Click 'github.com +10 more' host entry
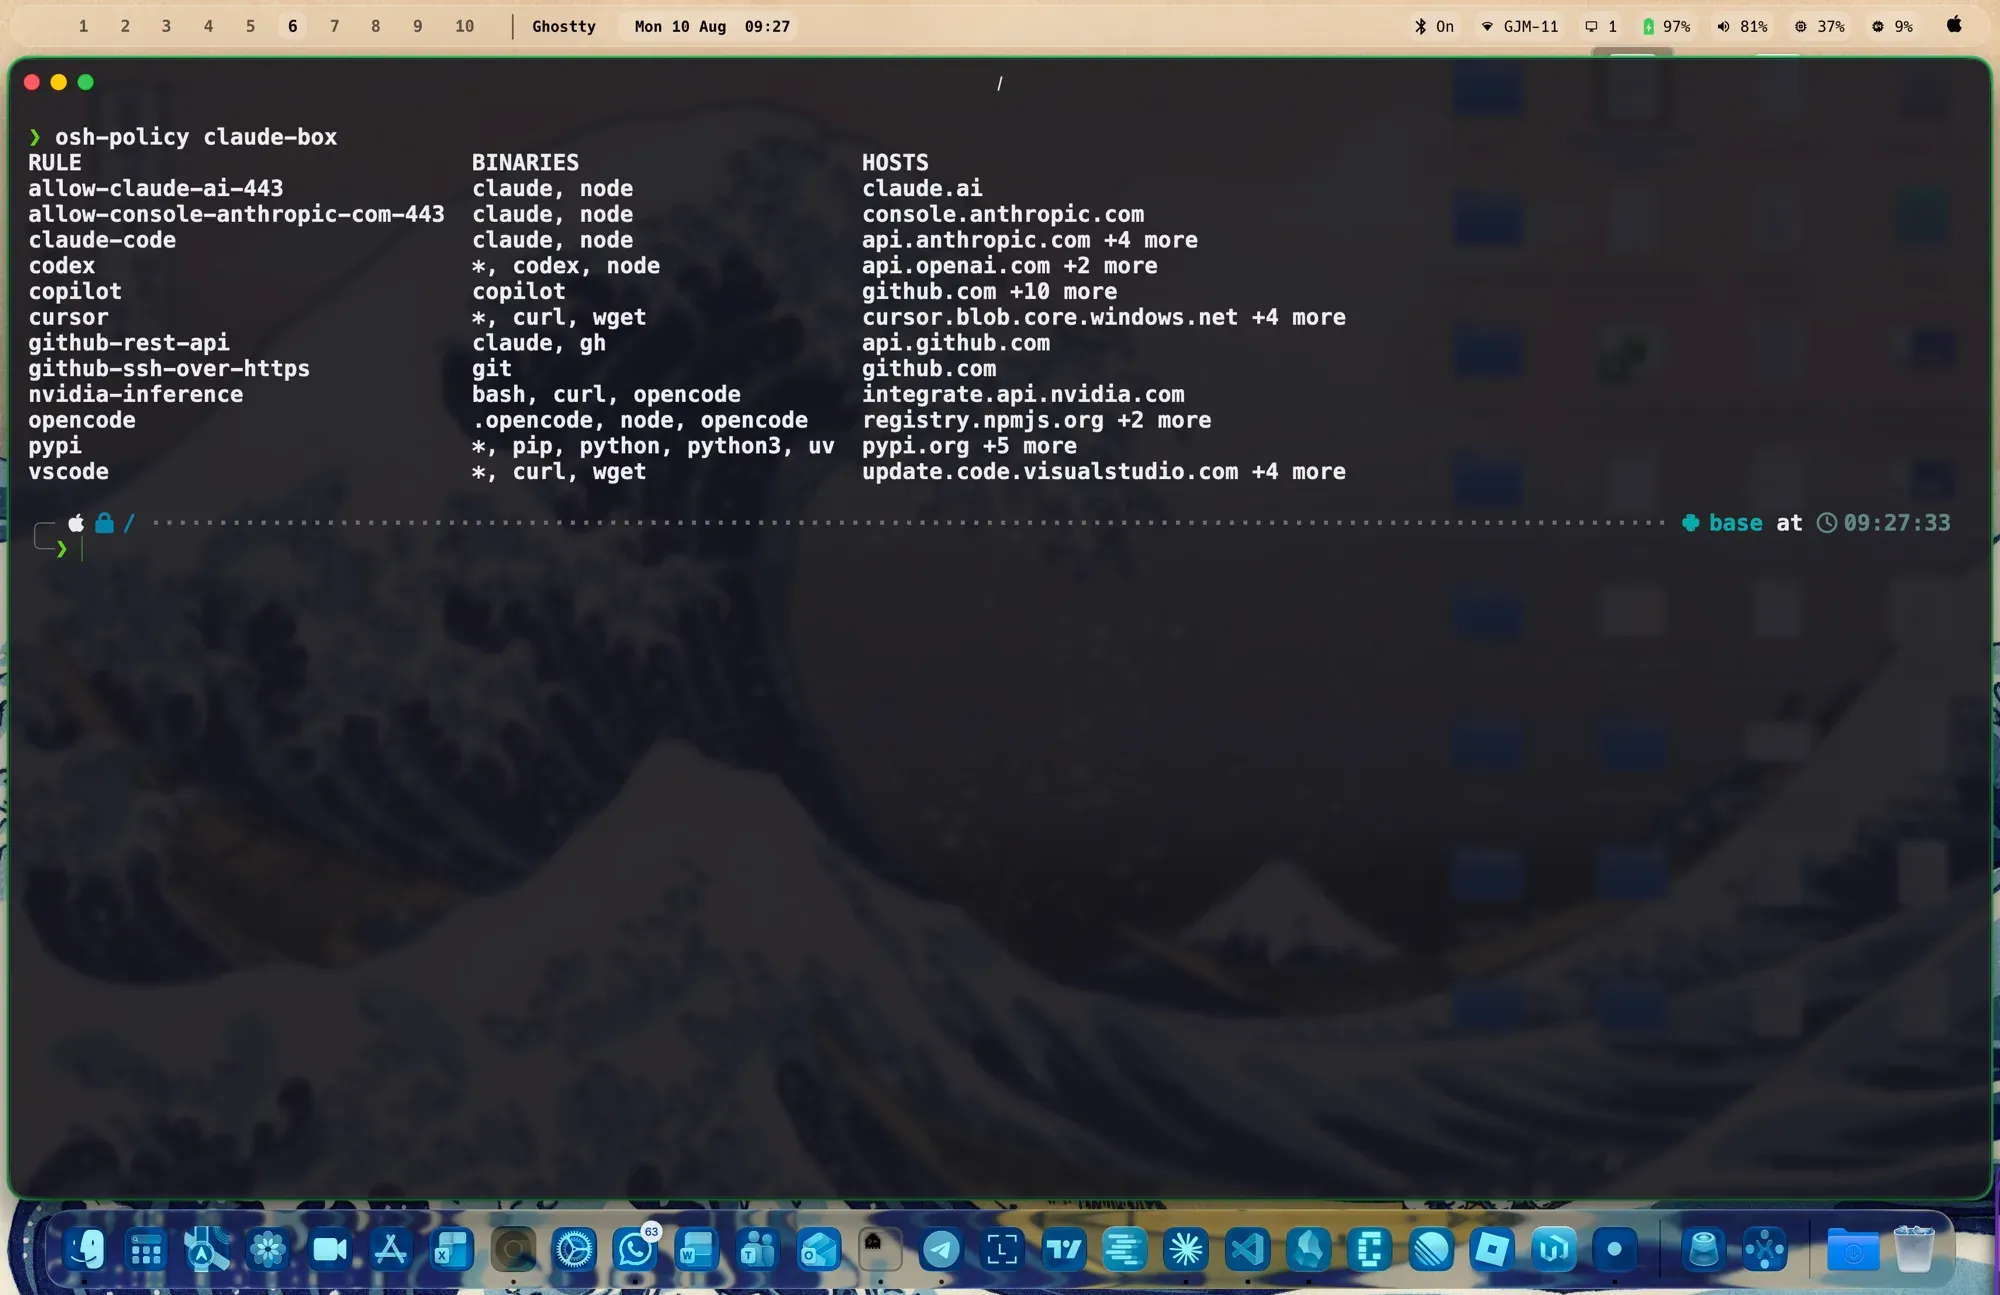Image resolution: width=2000 pixels, height=1295 pixels. click(x=990, y=291)
